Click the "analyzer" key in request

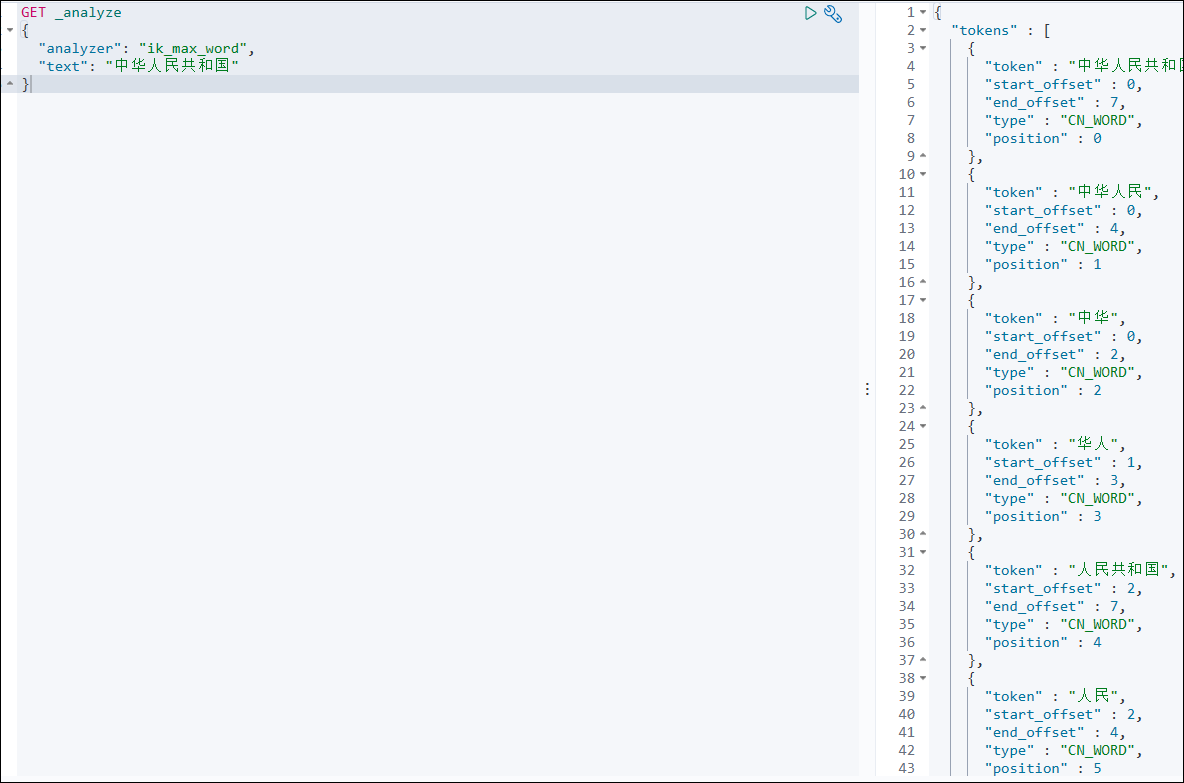pos(80,48)
